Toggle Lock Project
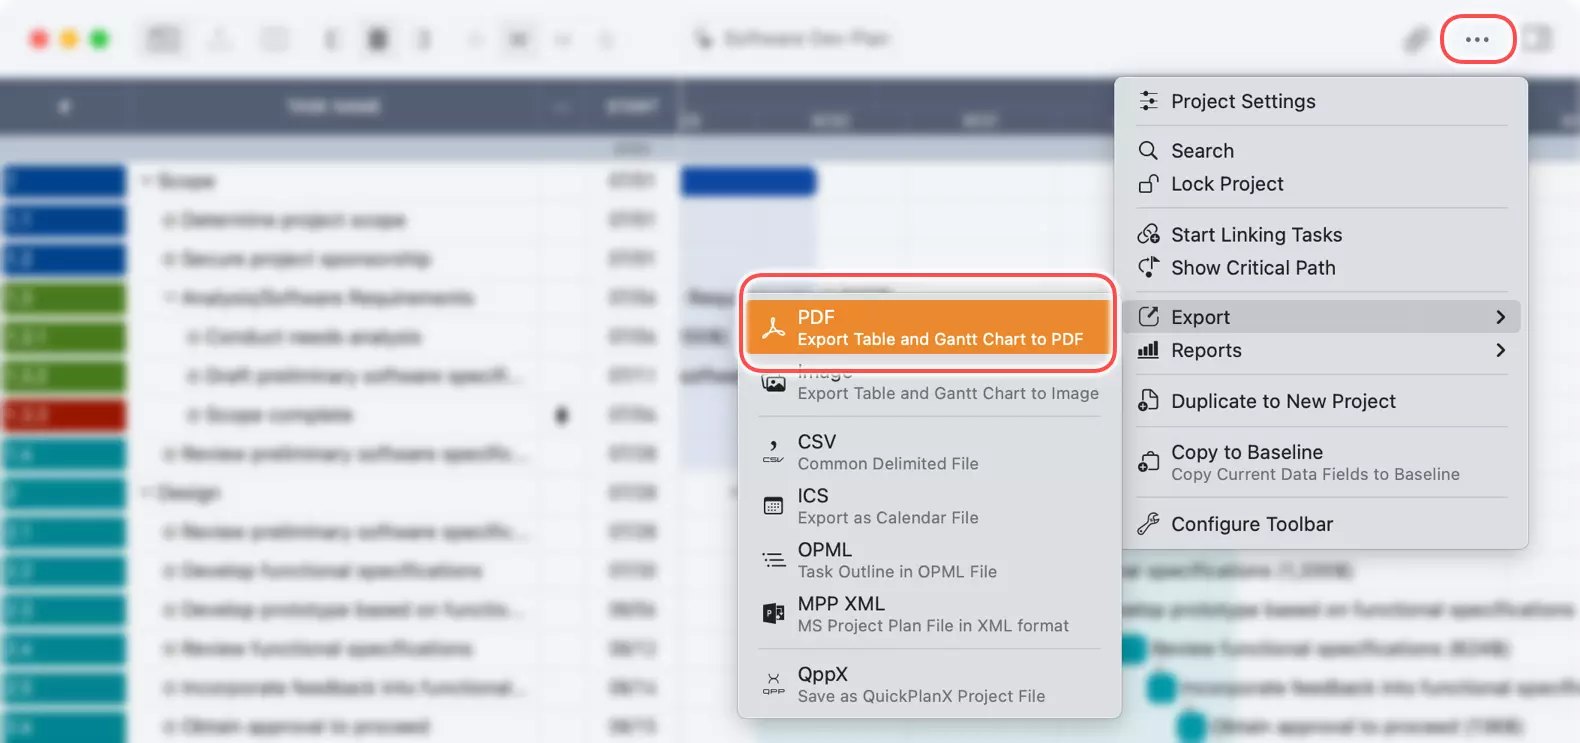Screen dimensions: 1580x743 1227,184
